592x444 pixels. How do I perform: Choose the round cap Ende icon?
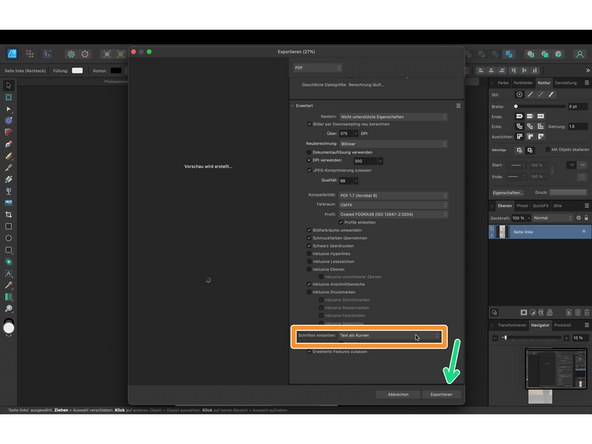(x=519, y=116)
